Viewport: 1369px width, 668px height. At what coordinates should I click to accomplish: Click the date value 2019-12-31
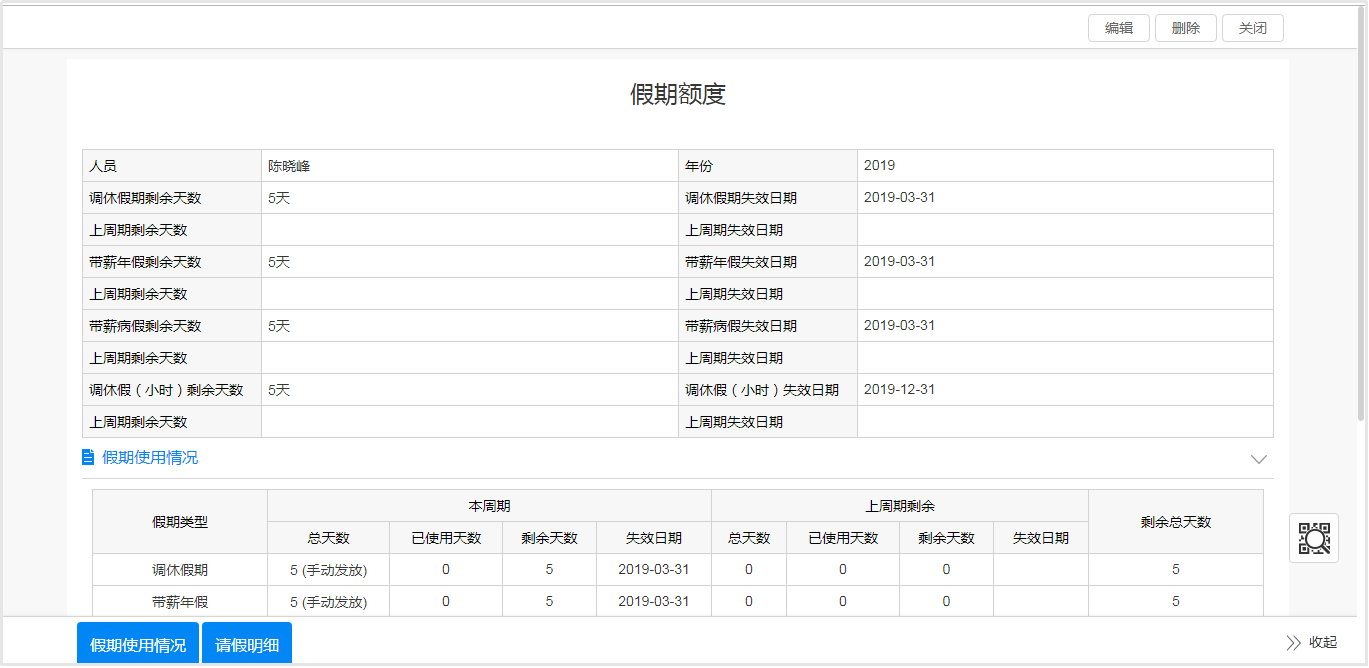pos(899,390)
